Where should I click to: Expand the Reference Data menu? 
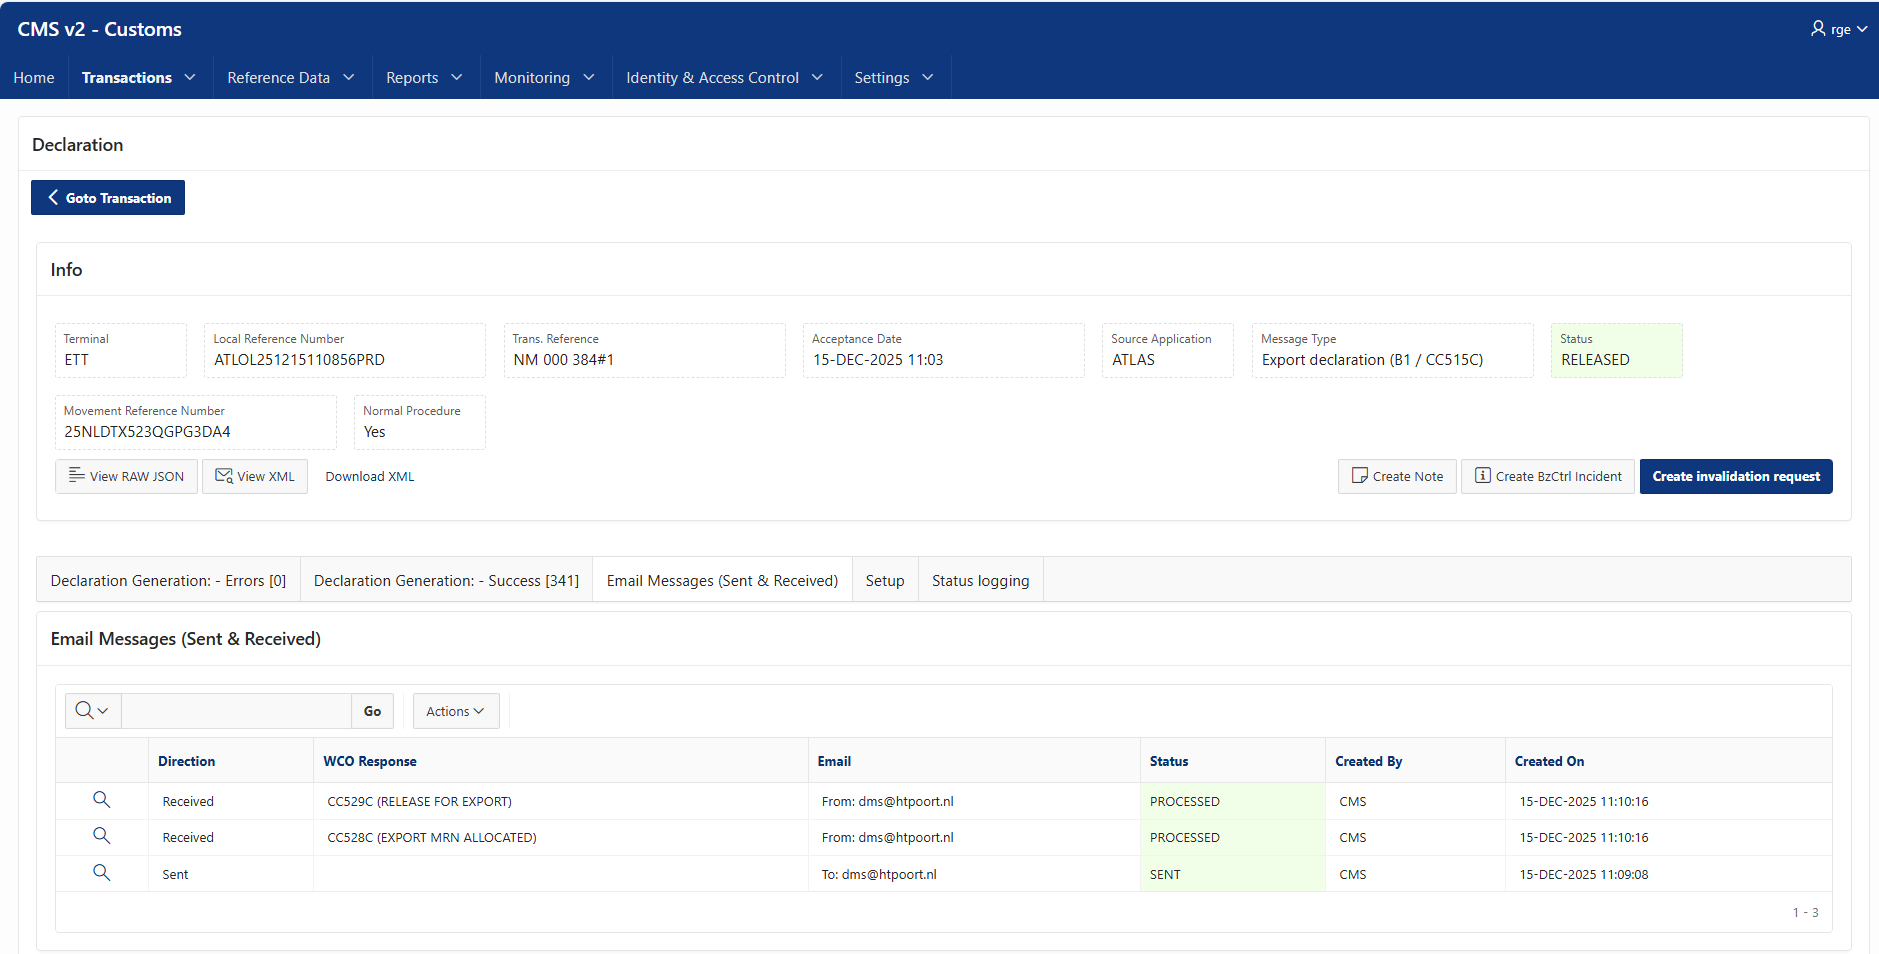(291, 77)
